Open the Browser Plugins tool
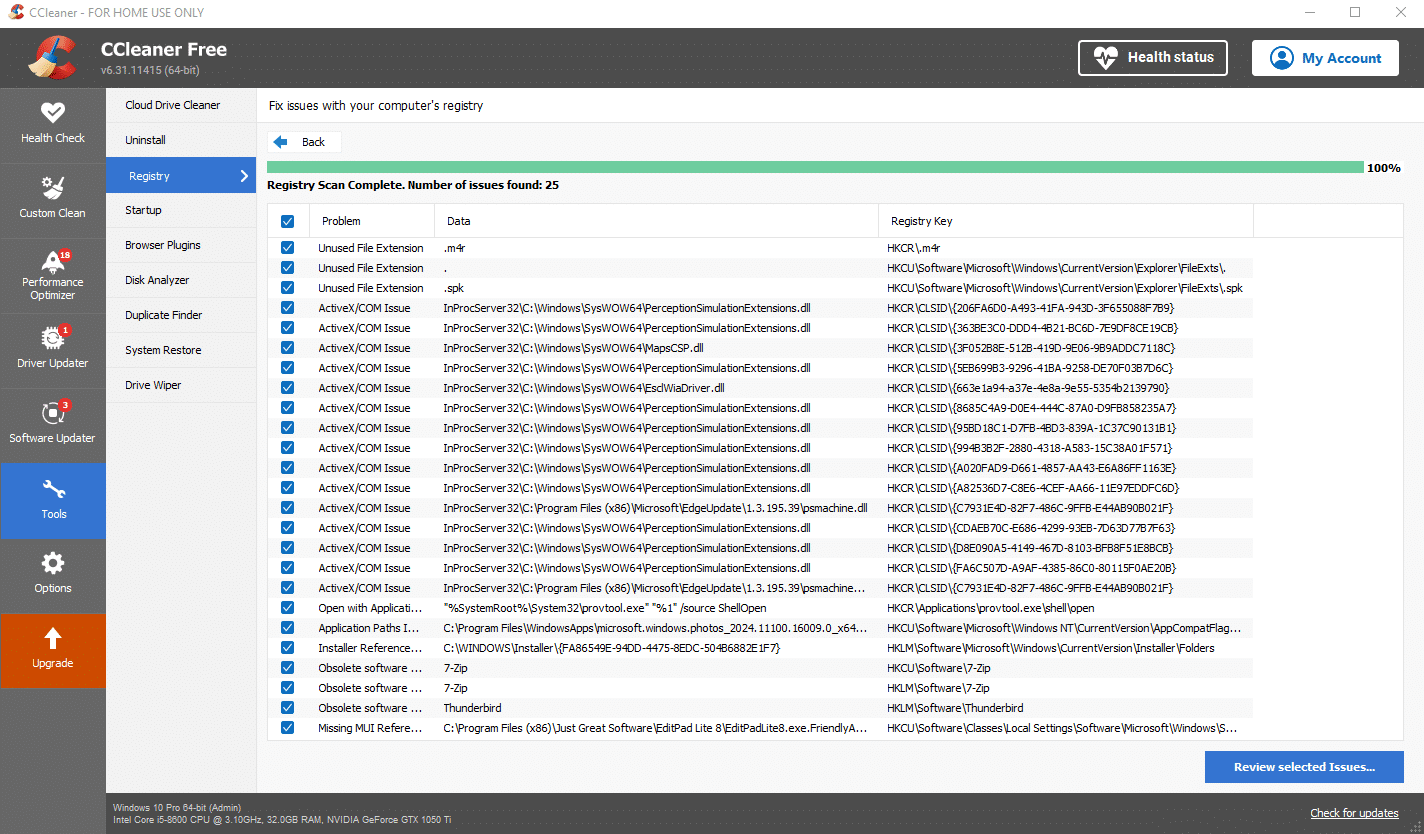 181,245
